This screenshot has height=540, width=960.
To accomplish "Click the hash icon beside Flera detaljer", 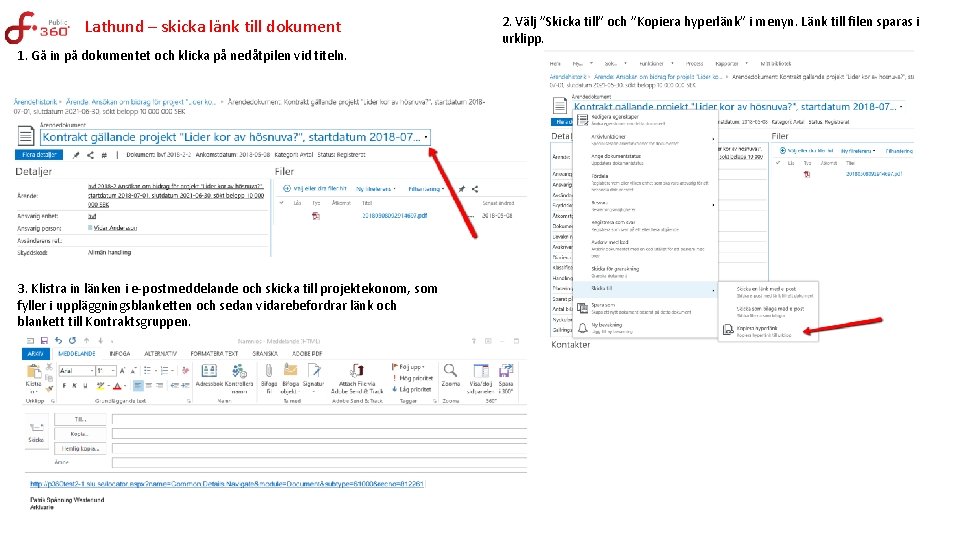I will click(104, 156).
